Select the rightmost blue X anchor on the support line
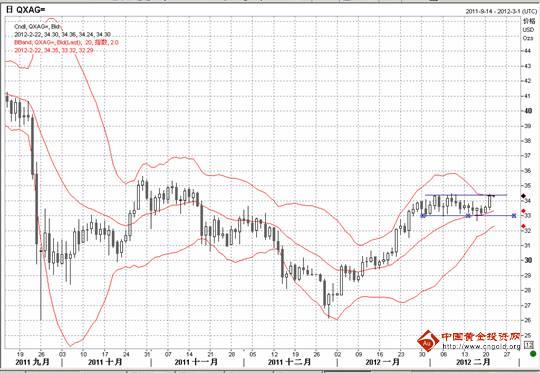 coord(514,216)
